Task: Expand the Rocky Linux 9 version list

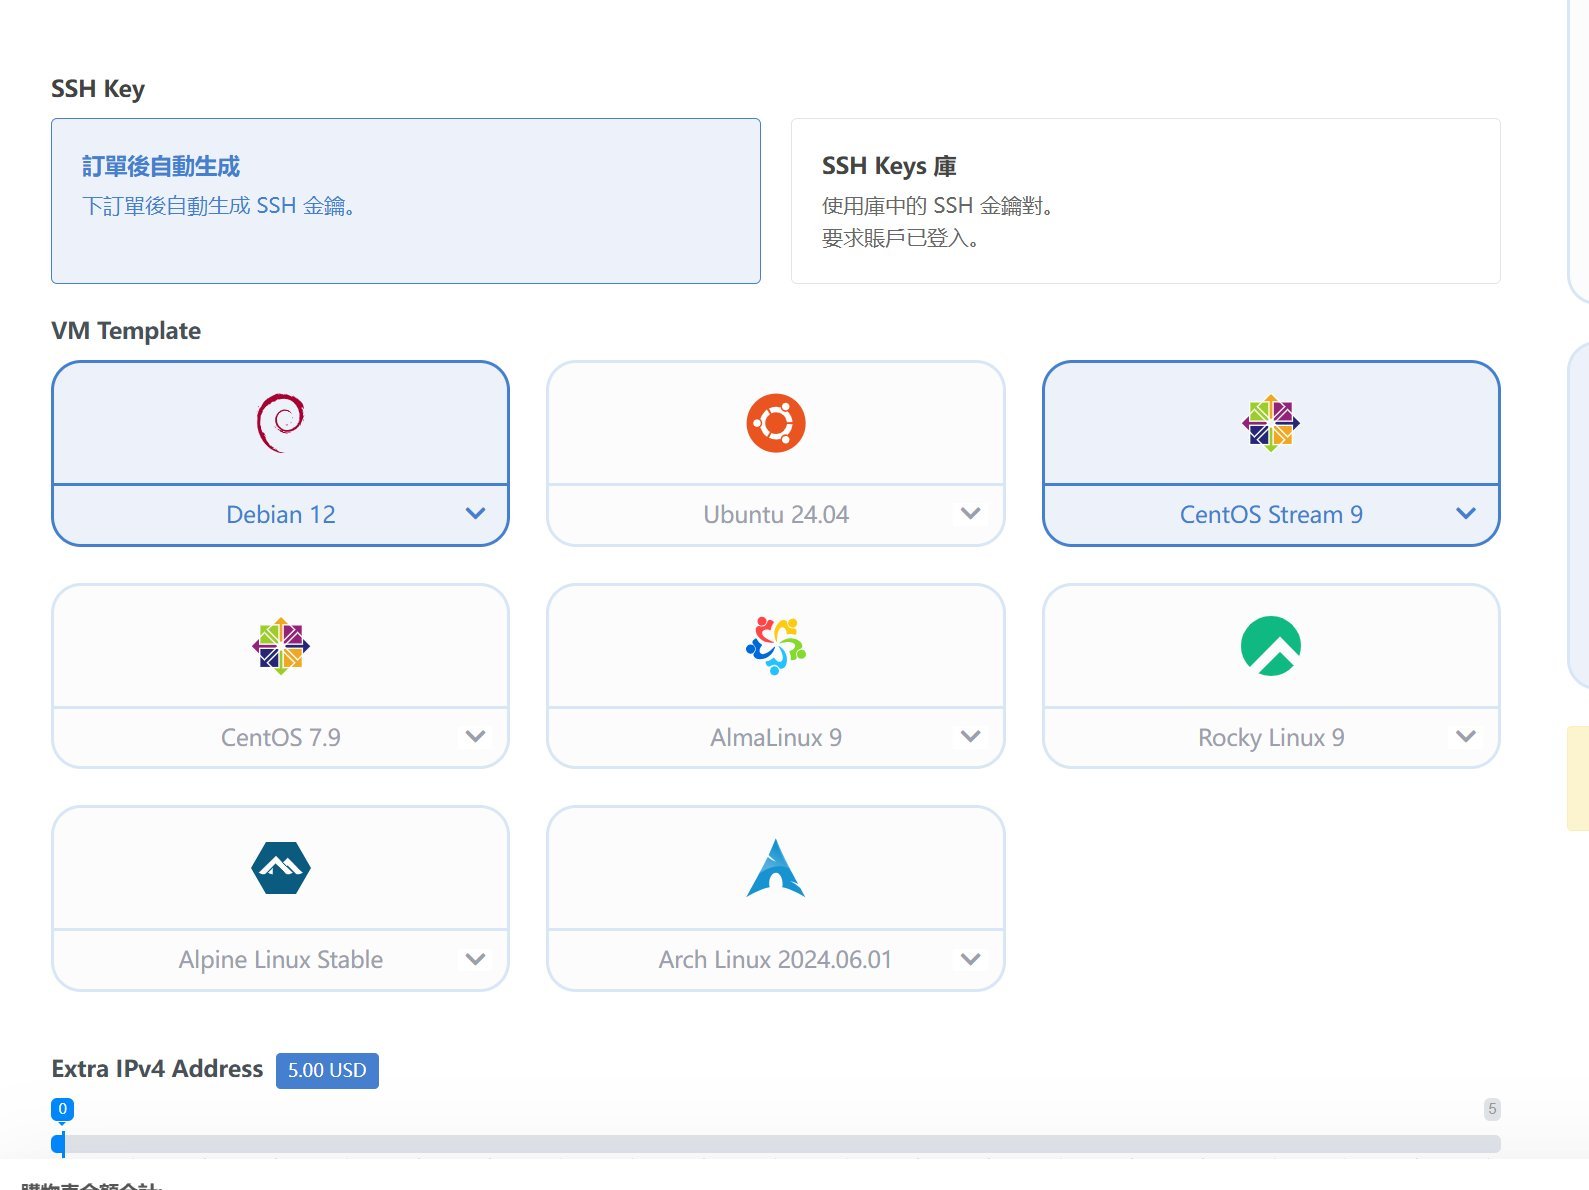Action: click(x=1466, y=737)
